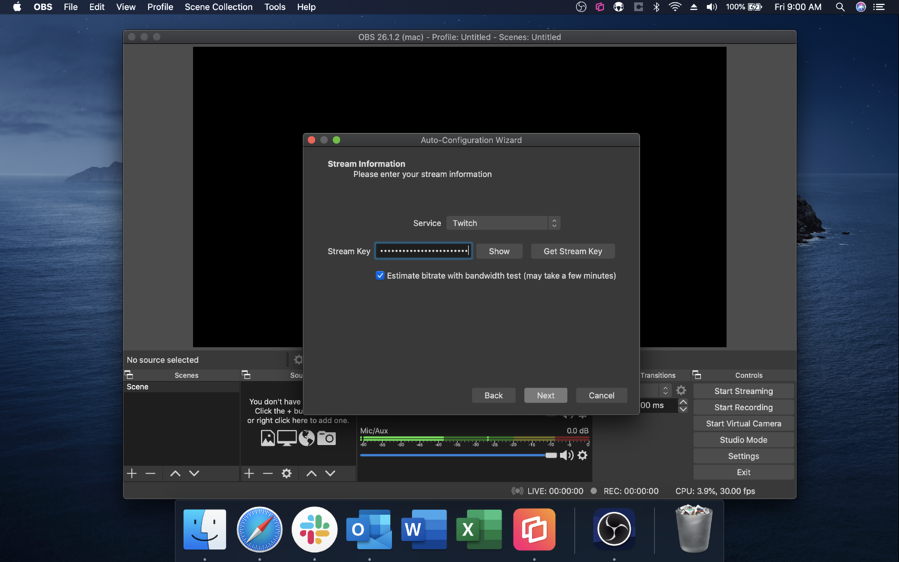
Task: Remove scene with the minus icon
Action: click(x=151, y=473)
